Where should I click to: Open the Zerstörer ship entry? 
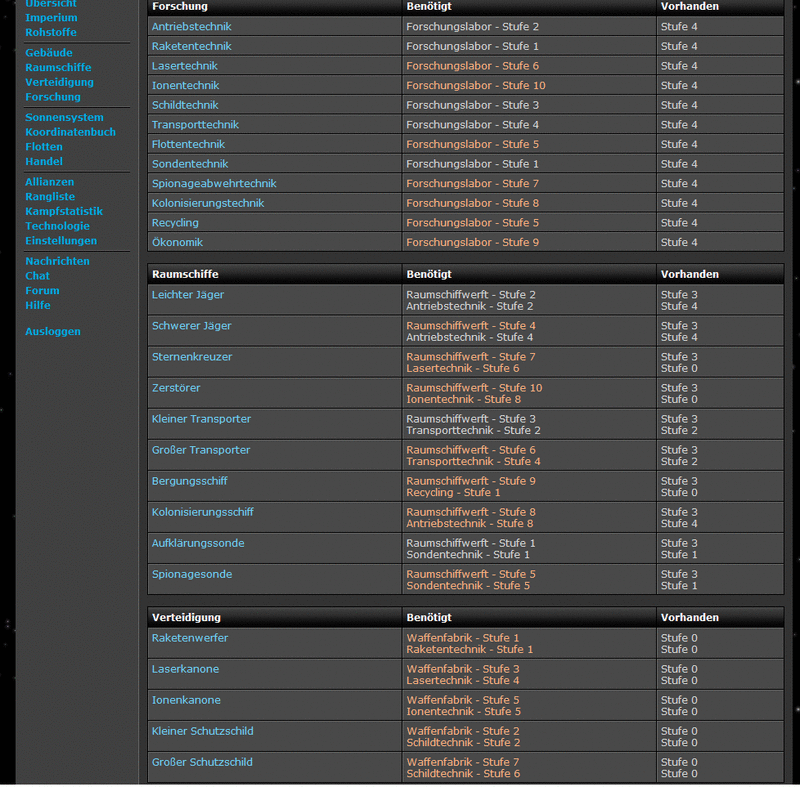[x=177, y=388]
